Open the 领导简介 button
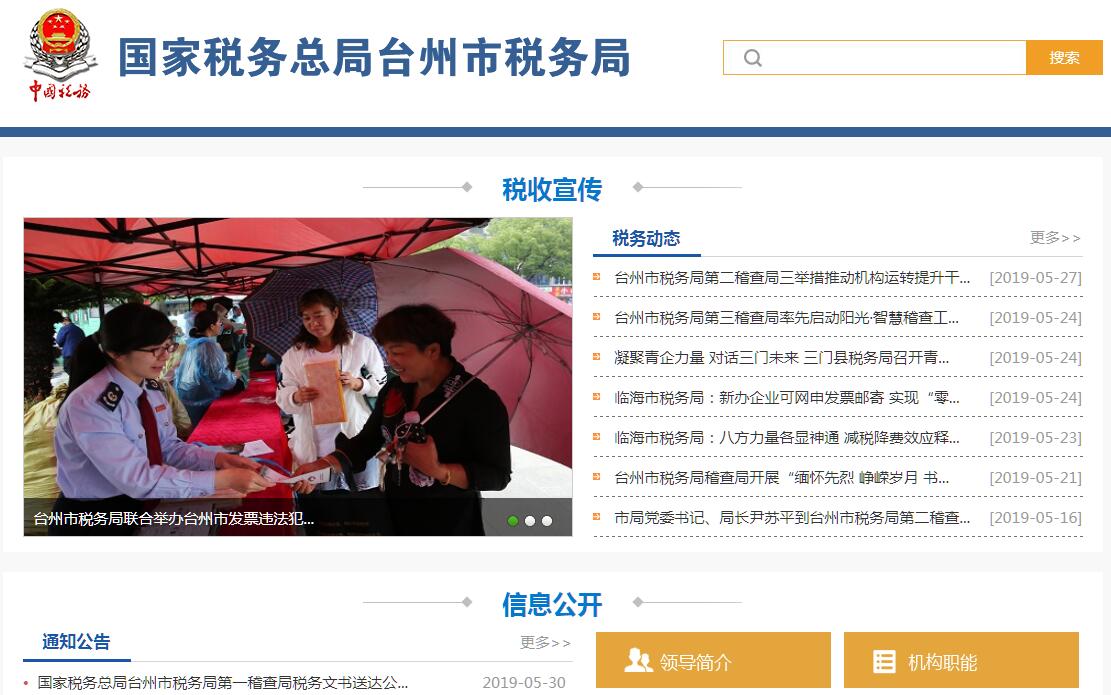Viewport: 1111px width, 695px height. tap(713, 660)
